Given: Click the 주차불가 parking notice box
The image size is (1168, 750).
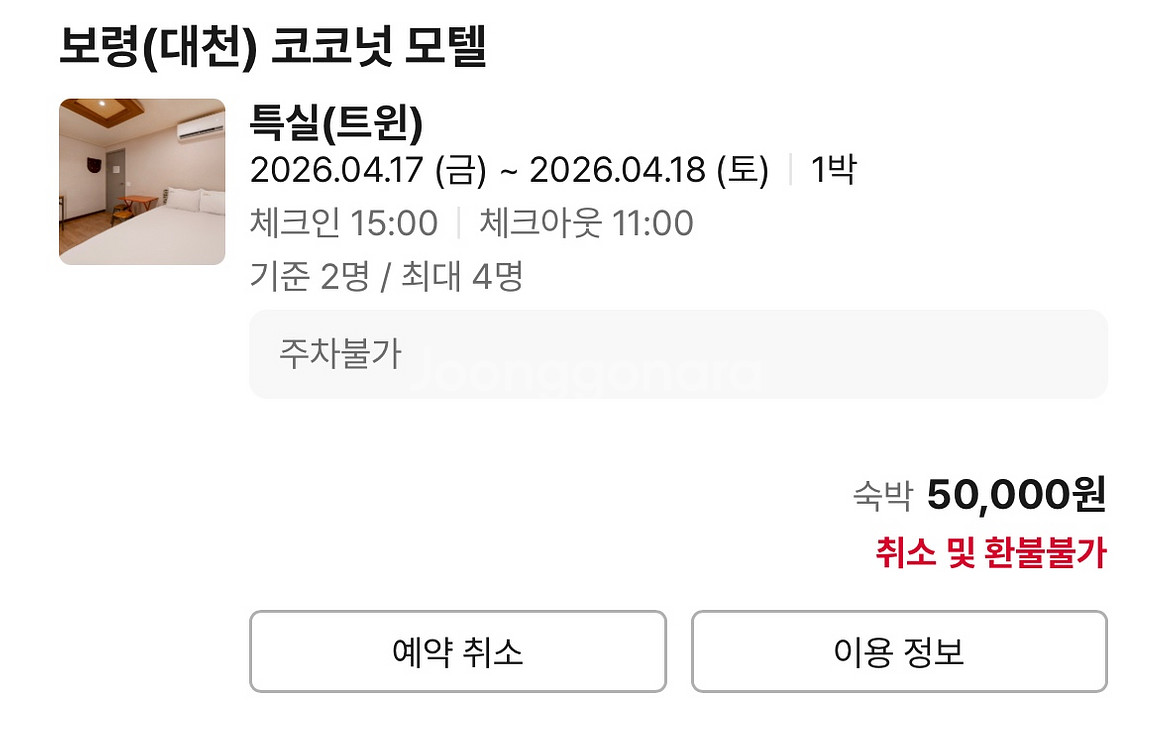Looking at the screenshot, I should (677, 354).
